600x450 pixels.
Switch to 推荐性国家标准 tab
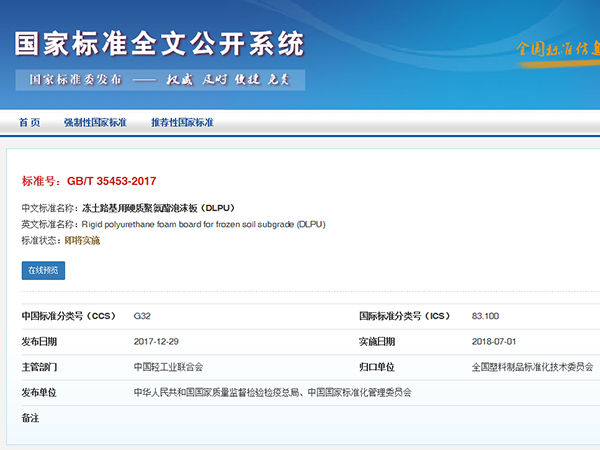[x=182, y=123]
